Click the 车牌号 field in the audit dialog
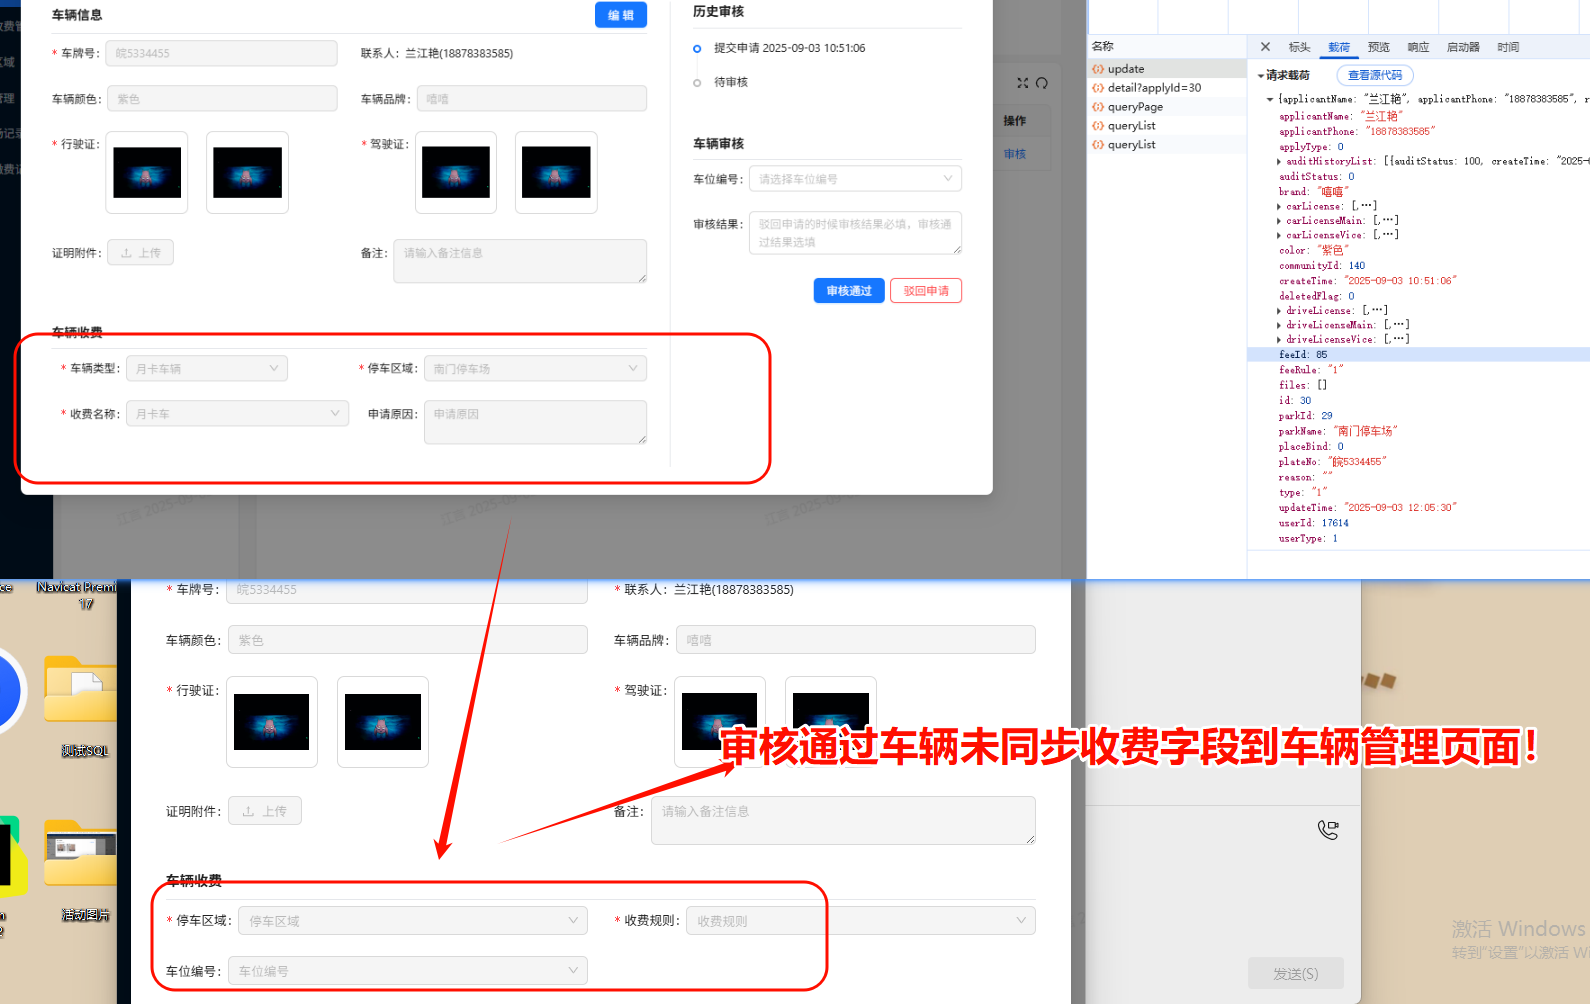Screen dimensions: 1590x1004 [x=222, y=53]
